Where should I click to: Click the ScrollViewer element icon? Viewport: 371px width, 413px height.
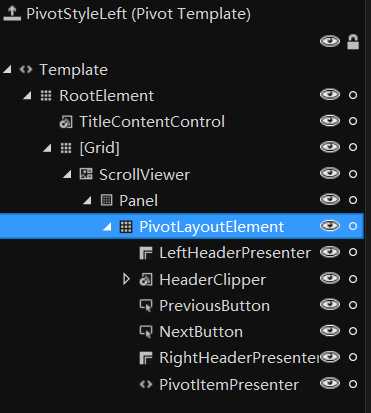click(86, 174)
